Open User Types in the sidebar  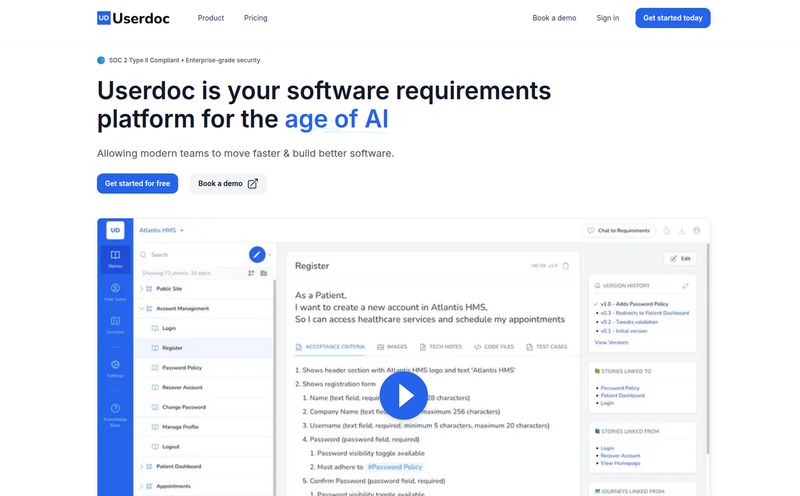pyautogui.click(x=115, y=292)
